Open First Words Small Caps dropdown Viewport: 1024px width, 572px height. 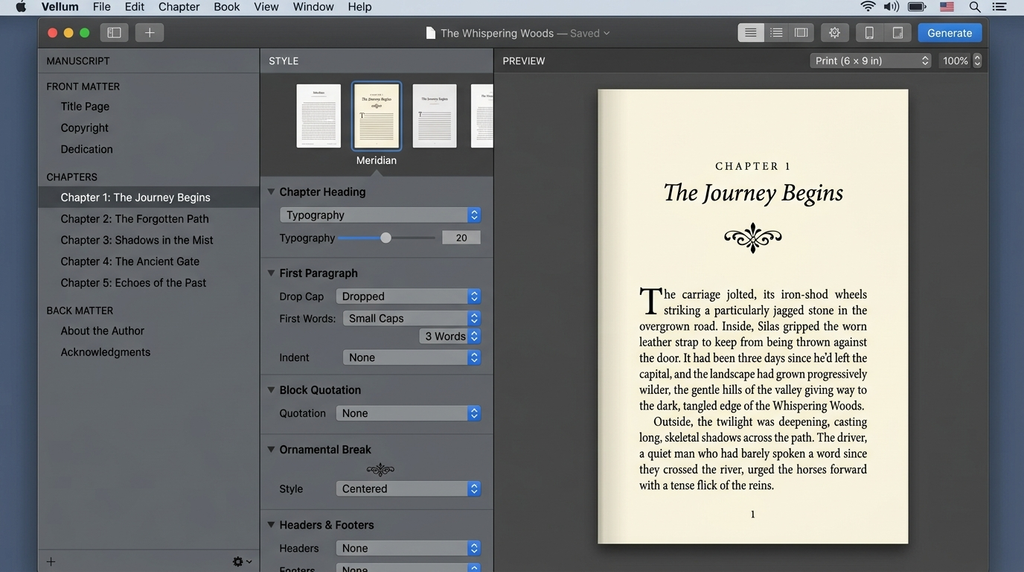pos(411,318)
